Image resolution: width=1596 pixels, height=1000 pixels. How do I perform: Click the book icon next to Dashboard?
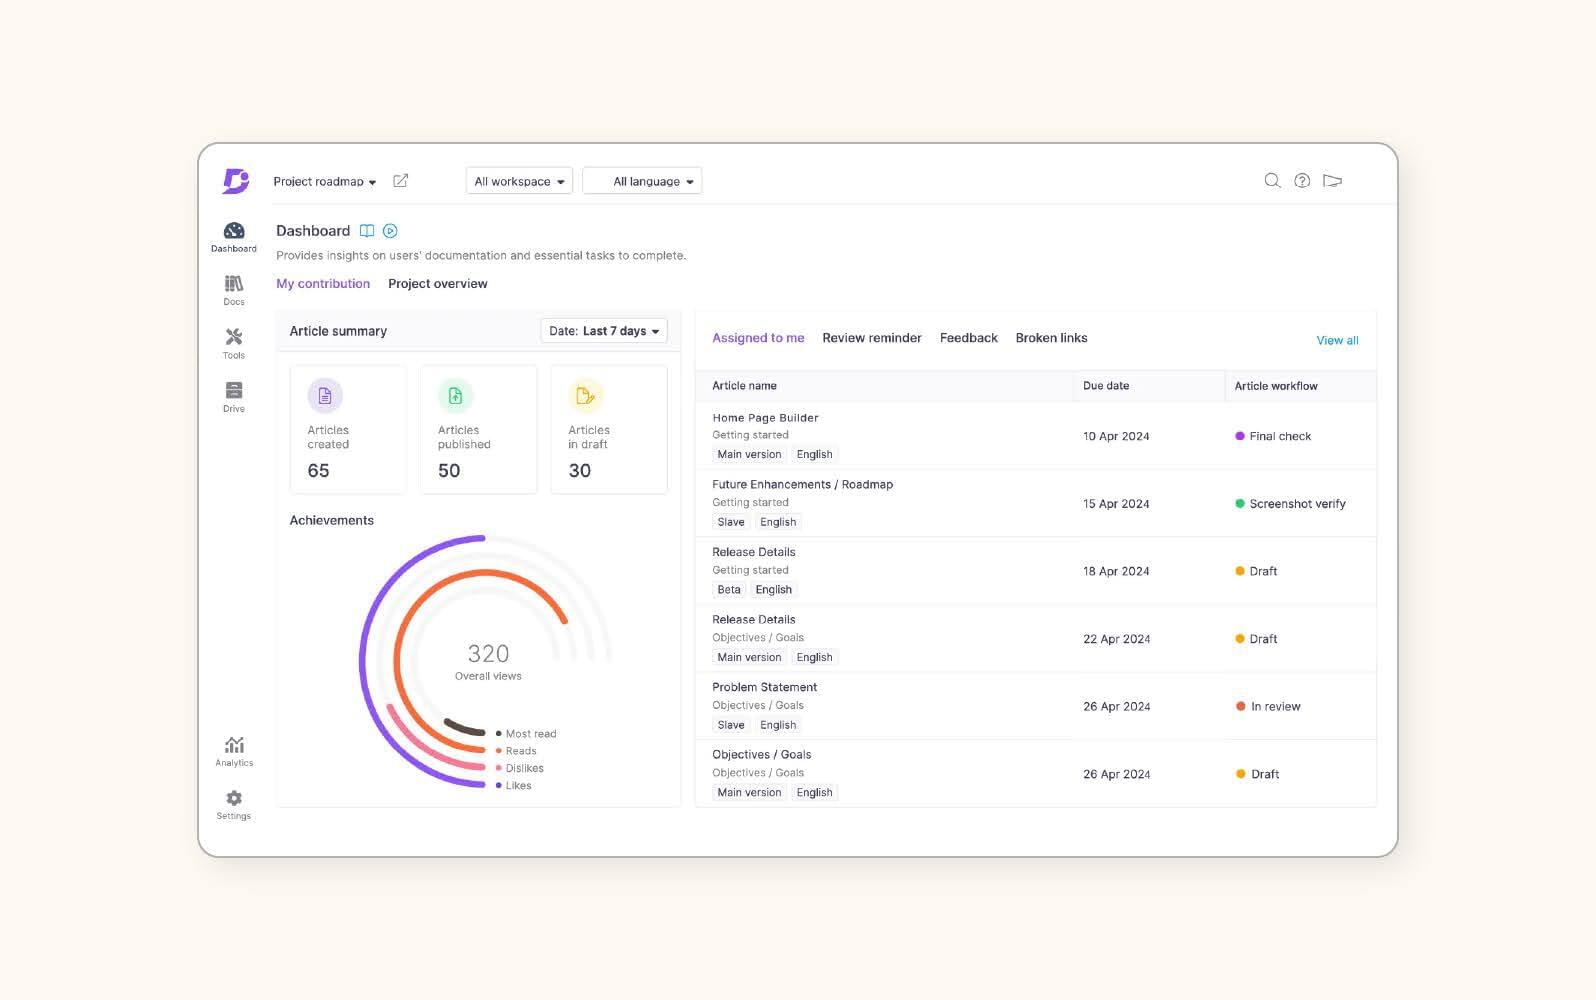pos(367,231)
